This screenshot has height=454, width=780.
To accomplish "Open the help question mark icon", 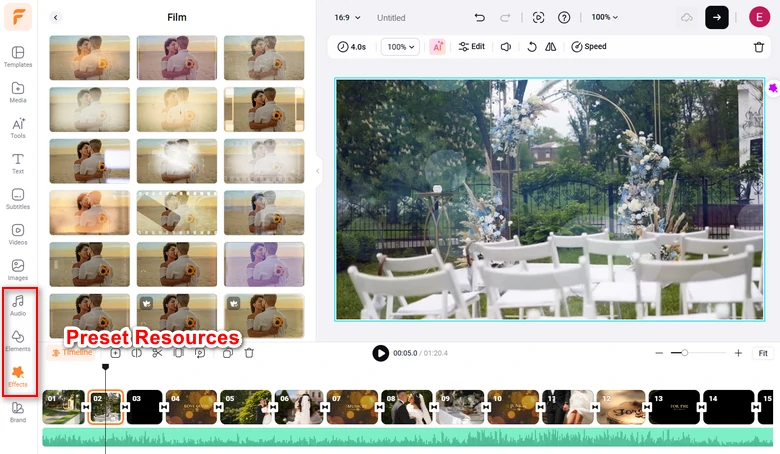I will coord(564,17).
